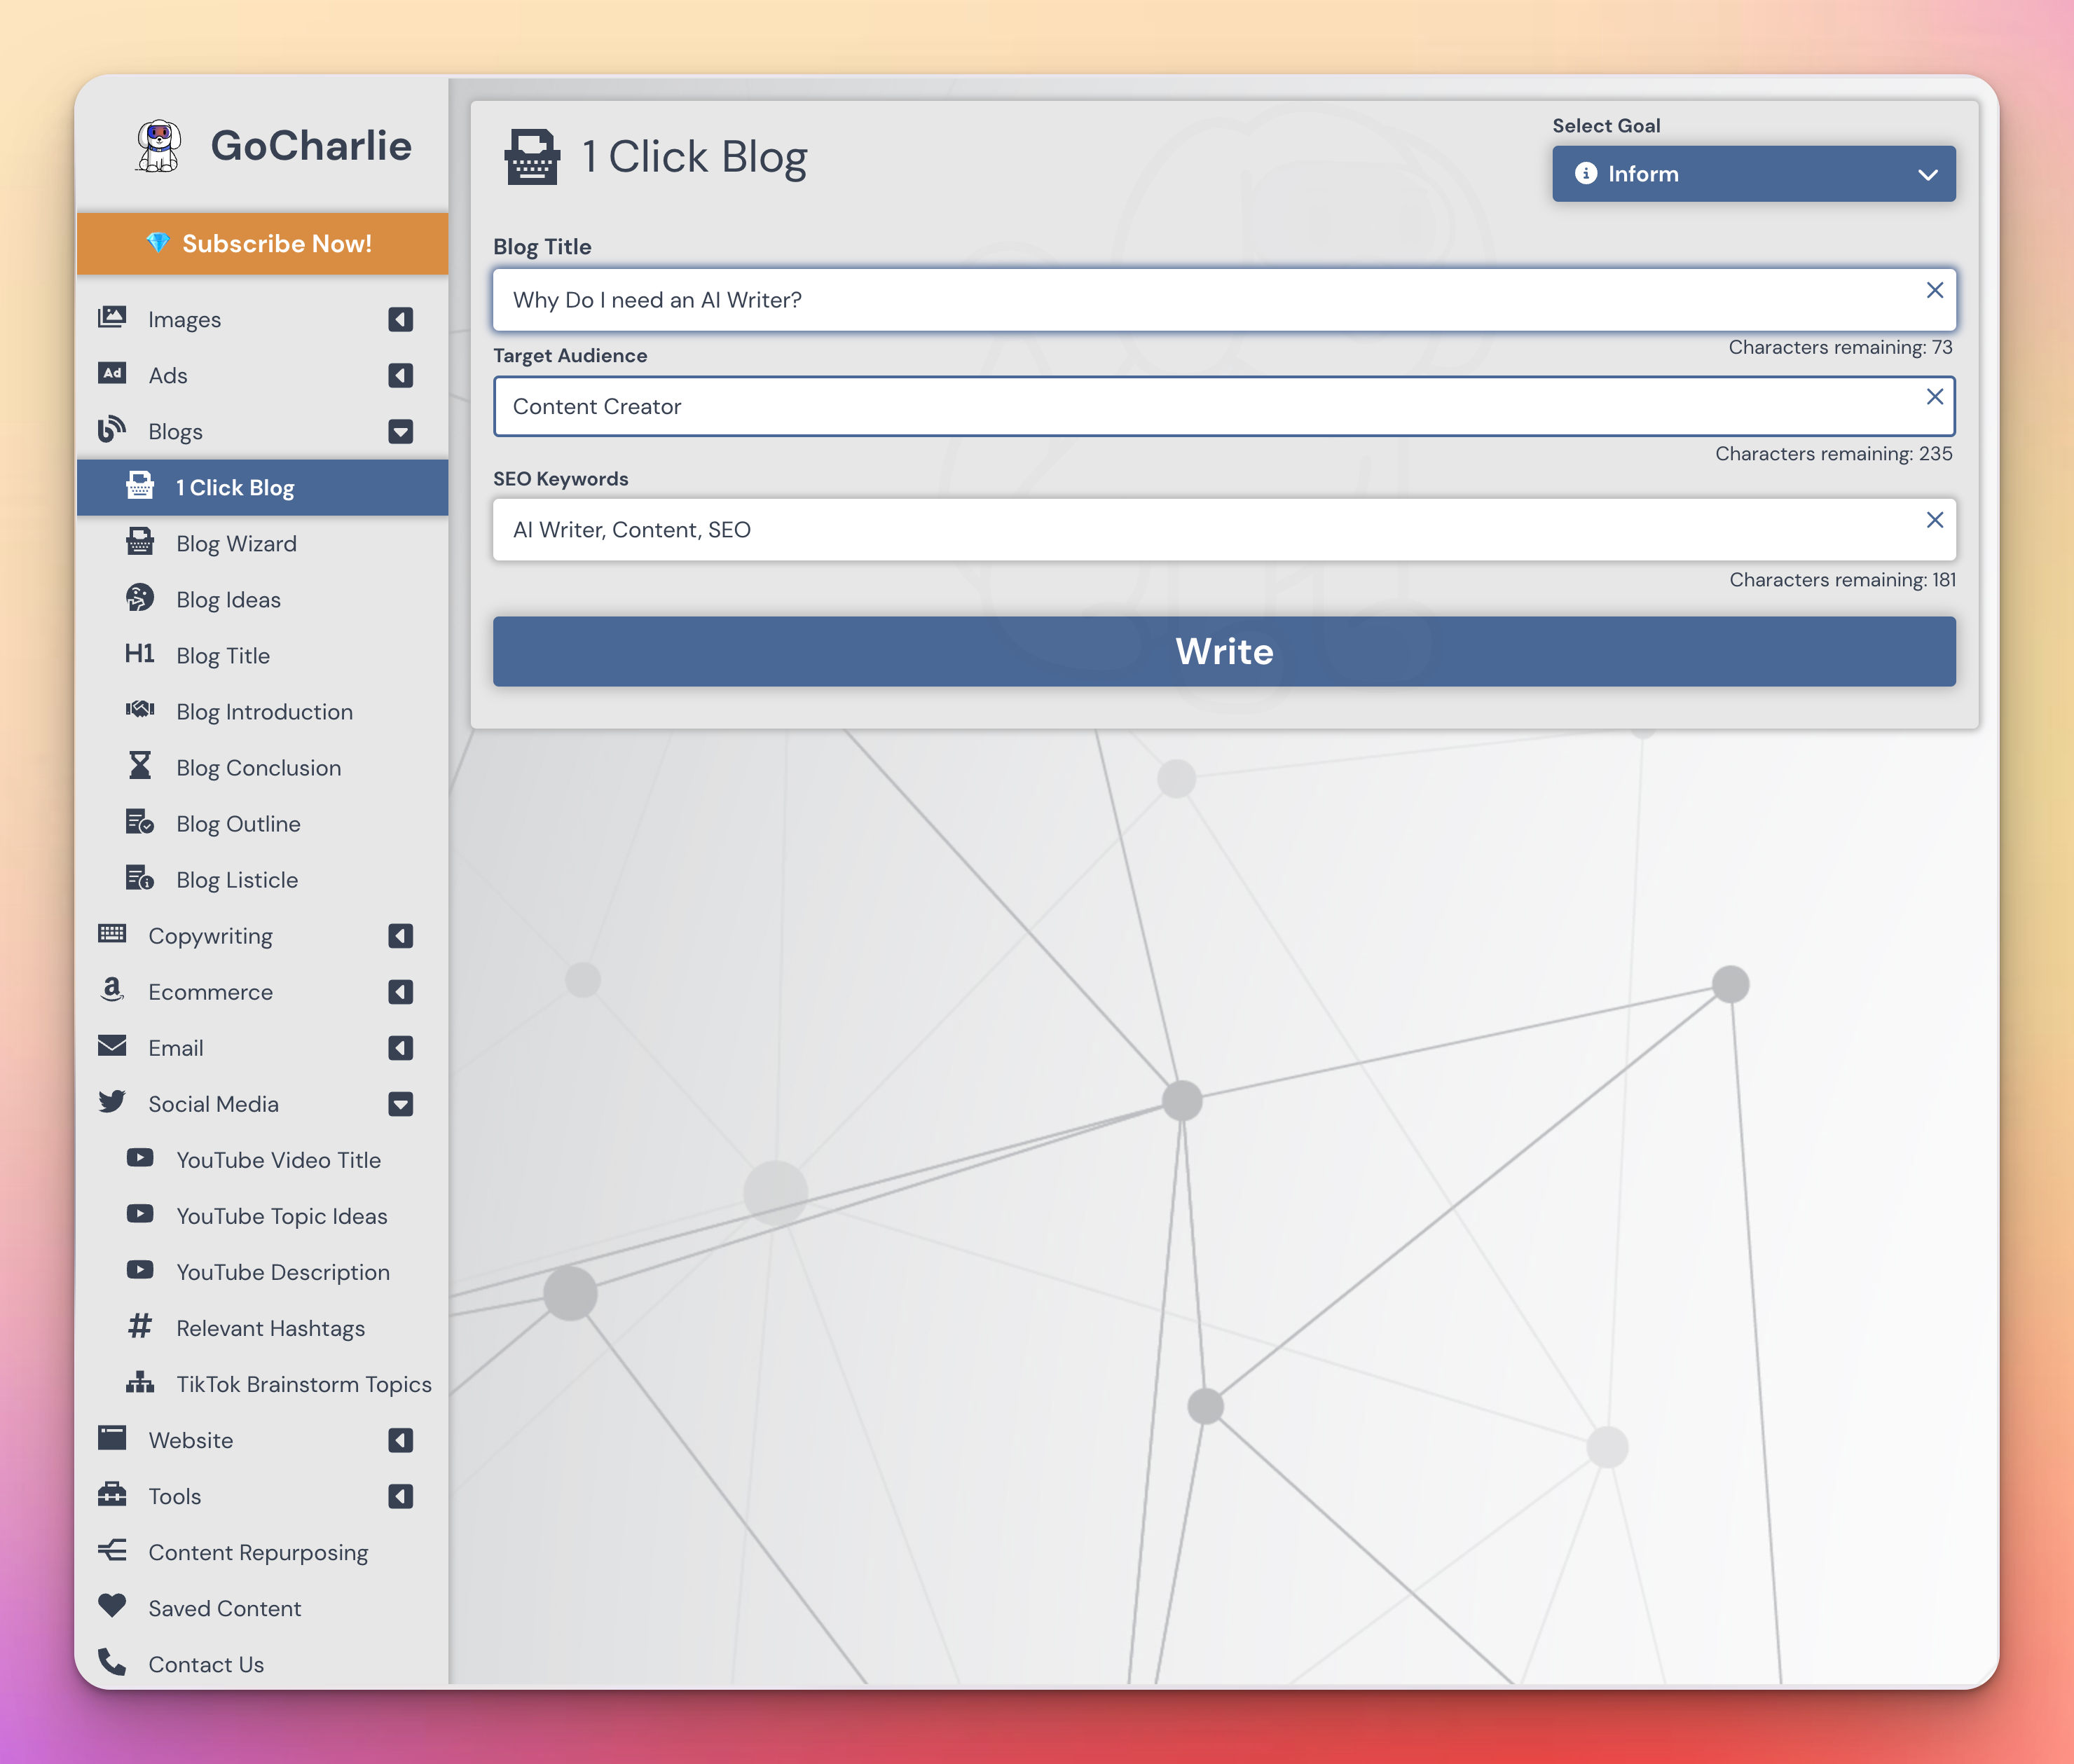Click the Saved Content heart icon

pos(112,1606)
